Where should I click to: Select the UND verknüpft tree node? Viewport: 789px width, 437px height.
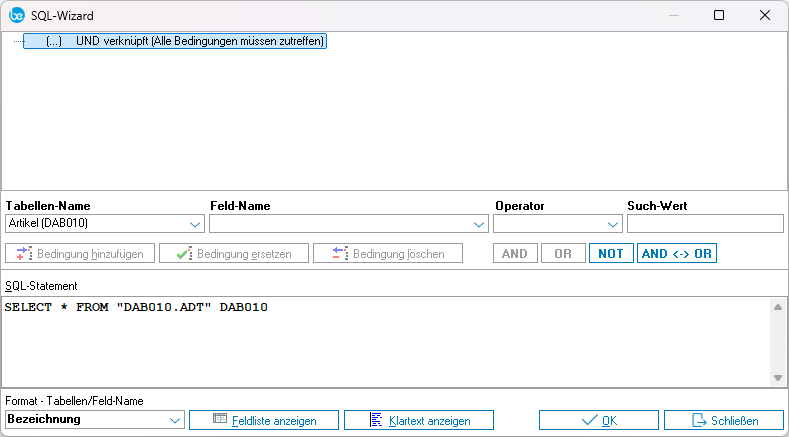[x=175, y=42]
